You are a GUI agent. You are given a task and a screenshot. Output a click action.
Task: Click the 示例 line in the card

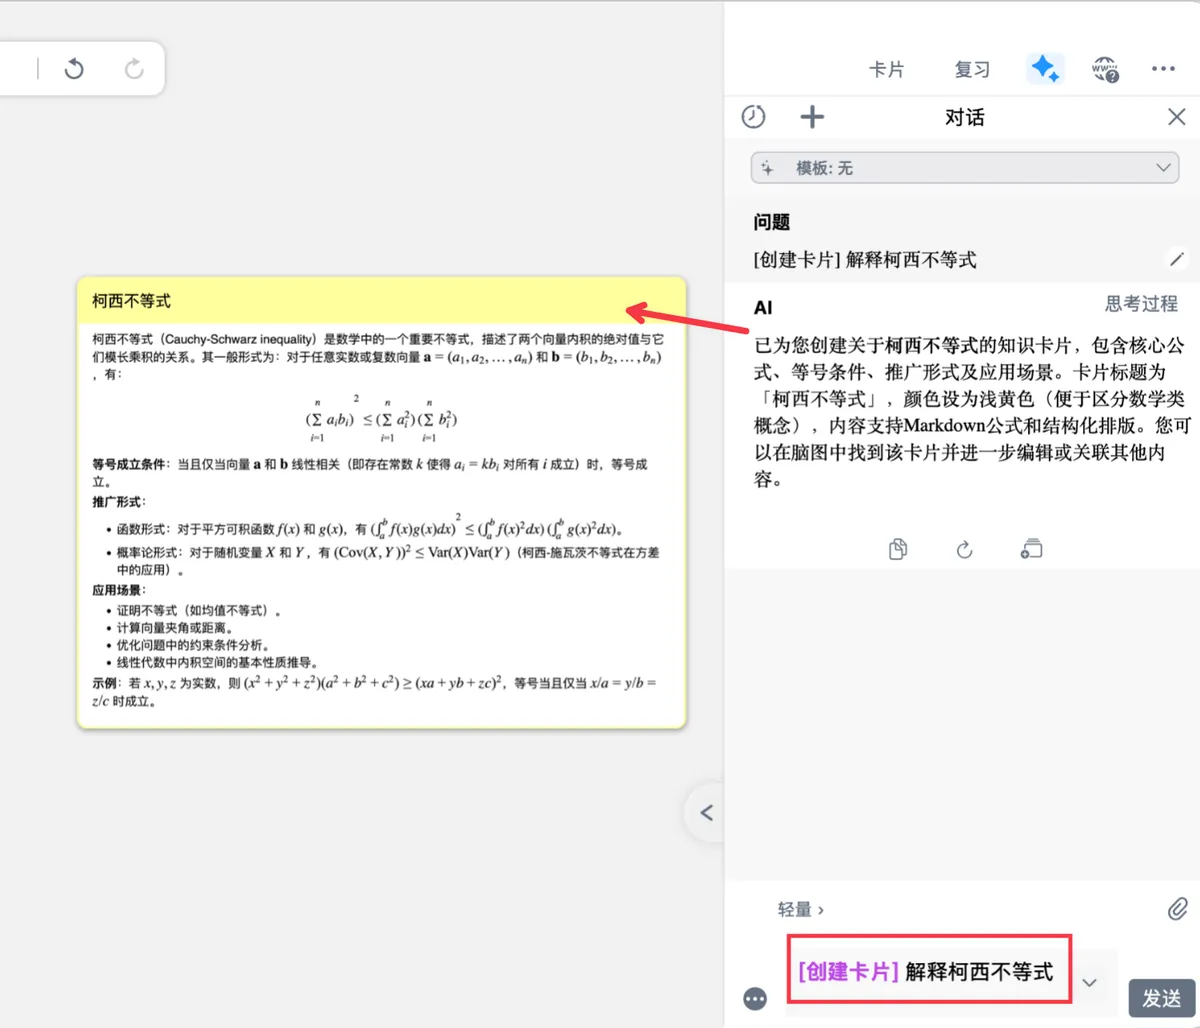(374, 692)
